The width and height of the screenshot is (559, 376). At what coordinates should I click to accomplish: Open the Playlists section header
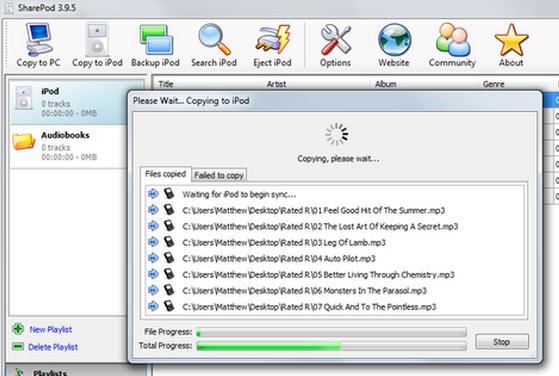coord(77,371)
